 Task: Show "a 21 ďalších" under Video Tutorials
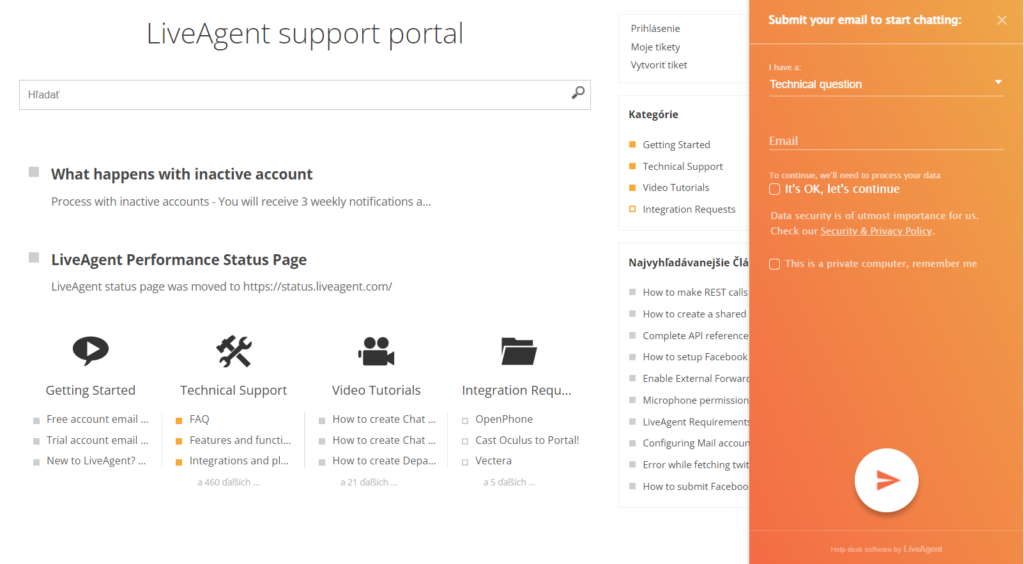(370, 482)
